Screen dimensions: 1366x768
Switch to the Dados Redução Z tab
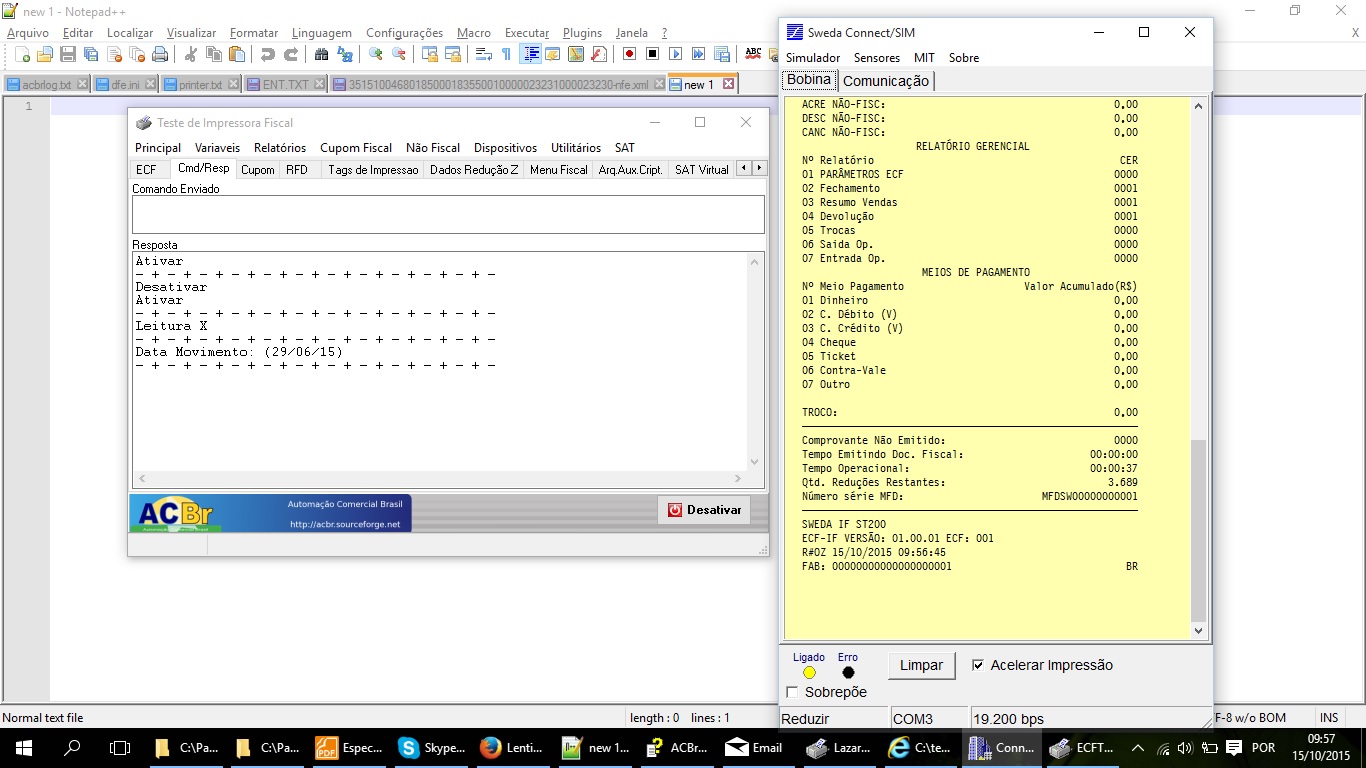(474, 170)
